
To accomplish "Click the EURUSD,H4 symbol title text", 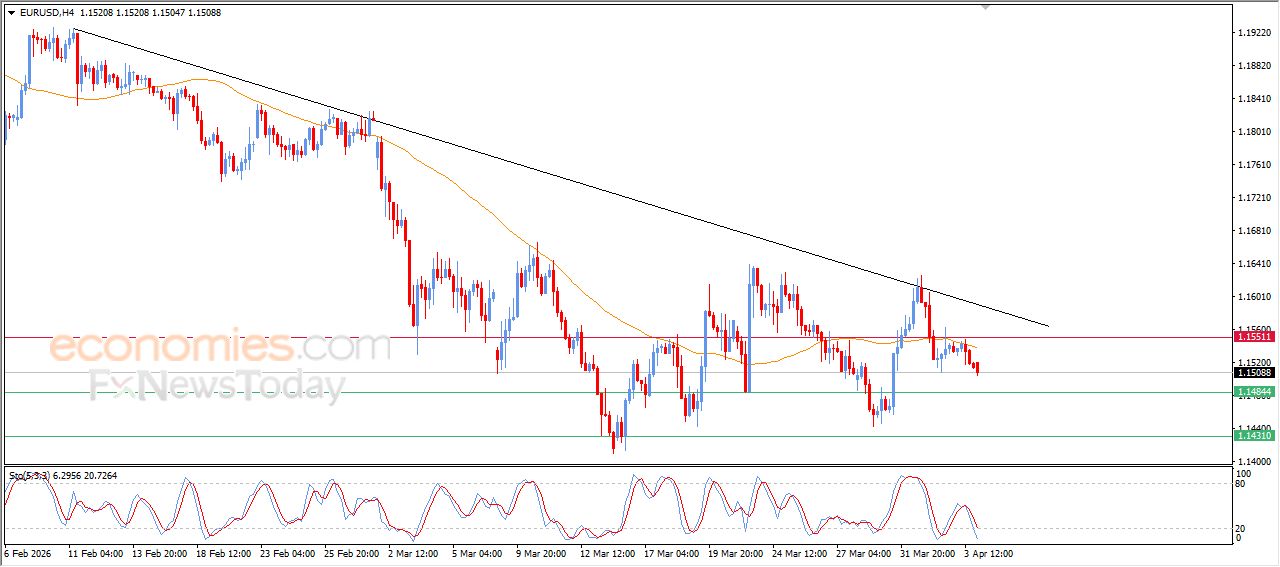I will click(x=46, y=13).
